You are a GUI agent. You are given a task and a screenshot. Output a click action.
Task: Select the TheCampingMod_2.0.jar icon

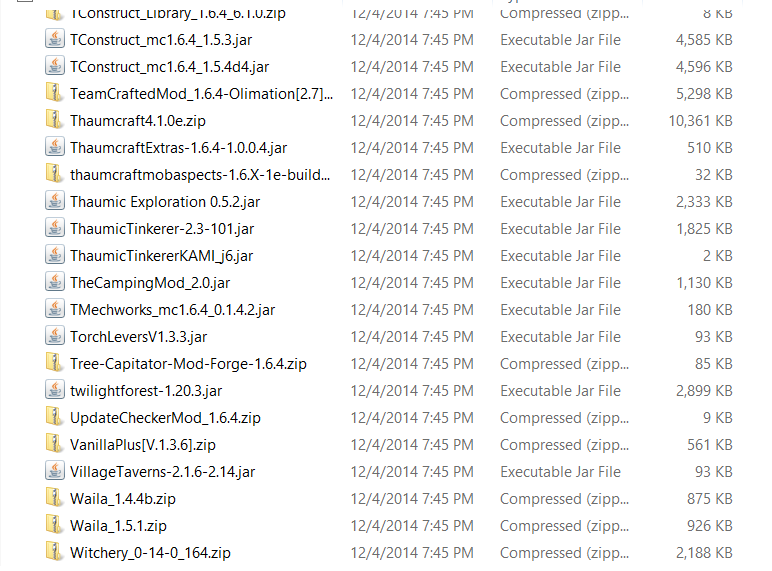pos(55,282)
